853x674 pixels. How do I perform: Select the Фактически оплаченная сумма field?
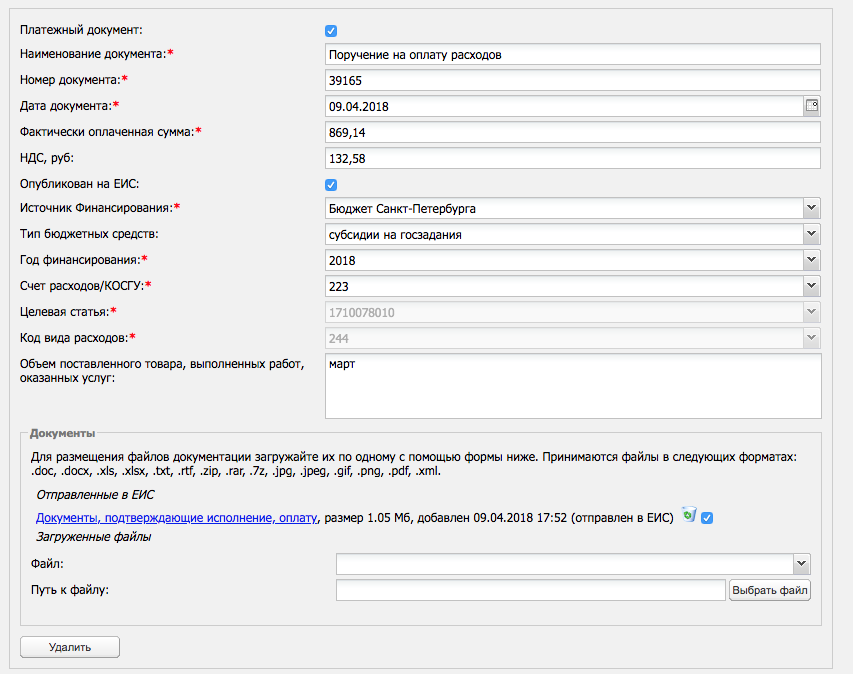pos(573,133)
